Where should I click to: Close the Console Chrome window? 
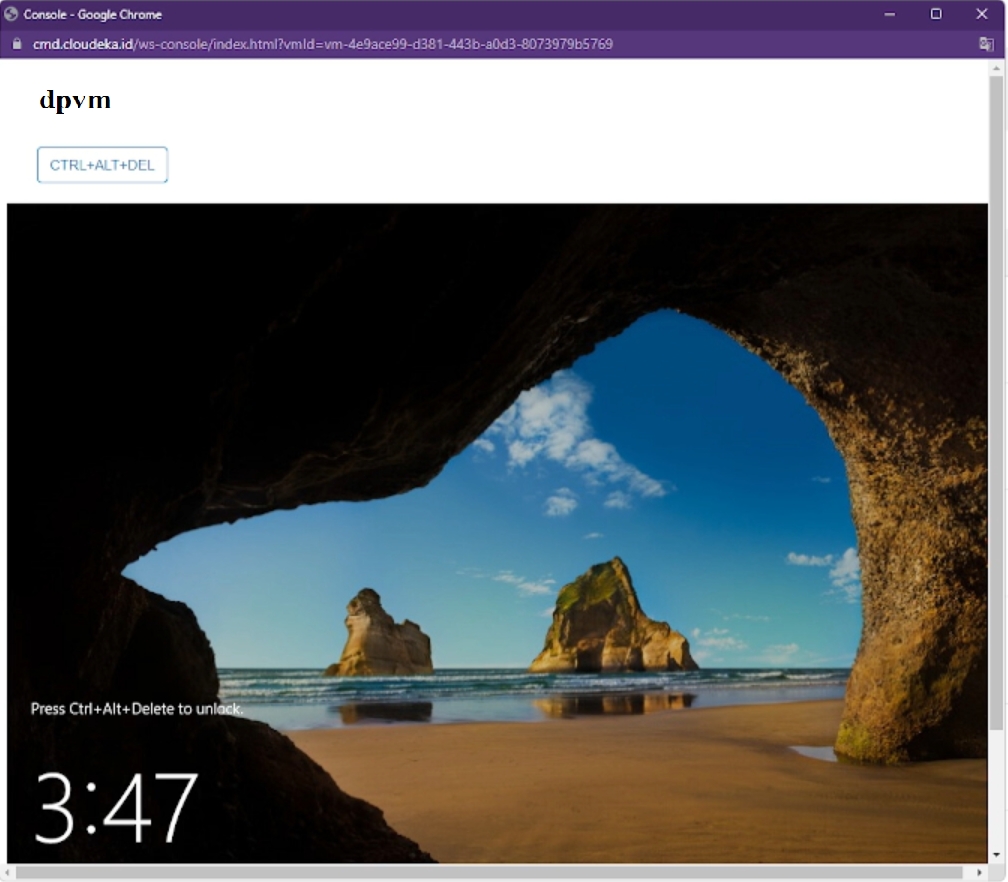(981, 14)
